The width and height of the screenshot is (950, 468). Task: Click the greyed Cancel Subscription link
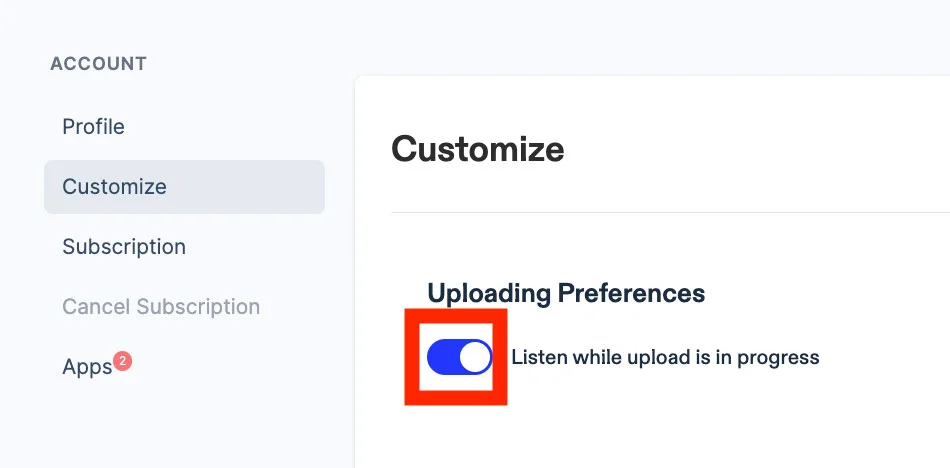tap(161, 307)
